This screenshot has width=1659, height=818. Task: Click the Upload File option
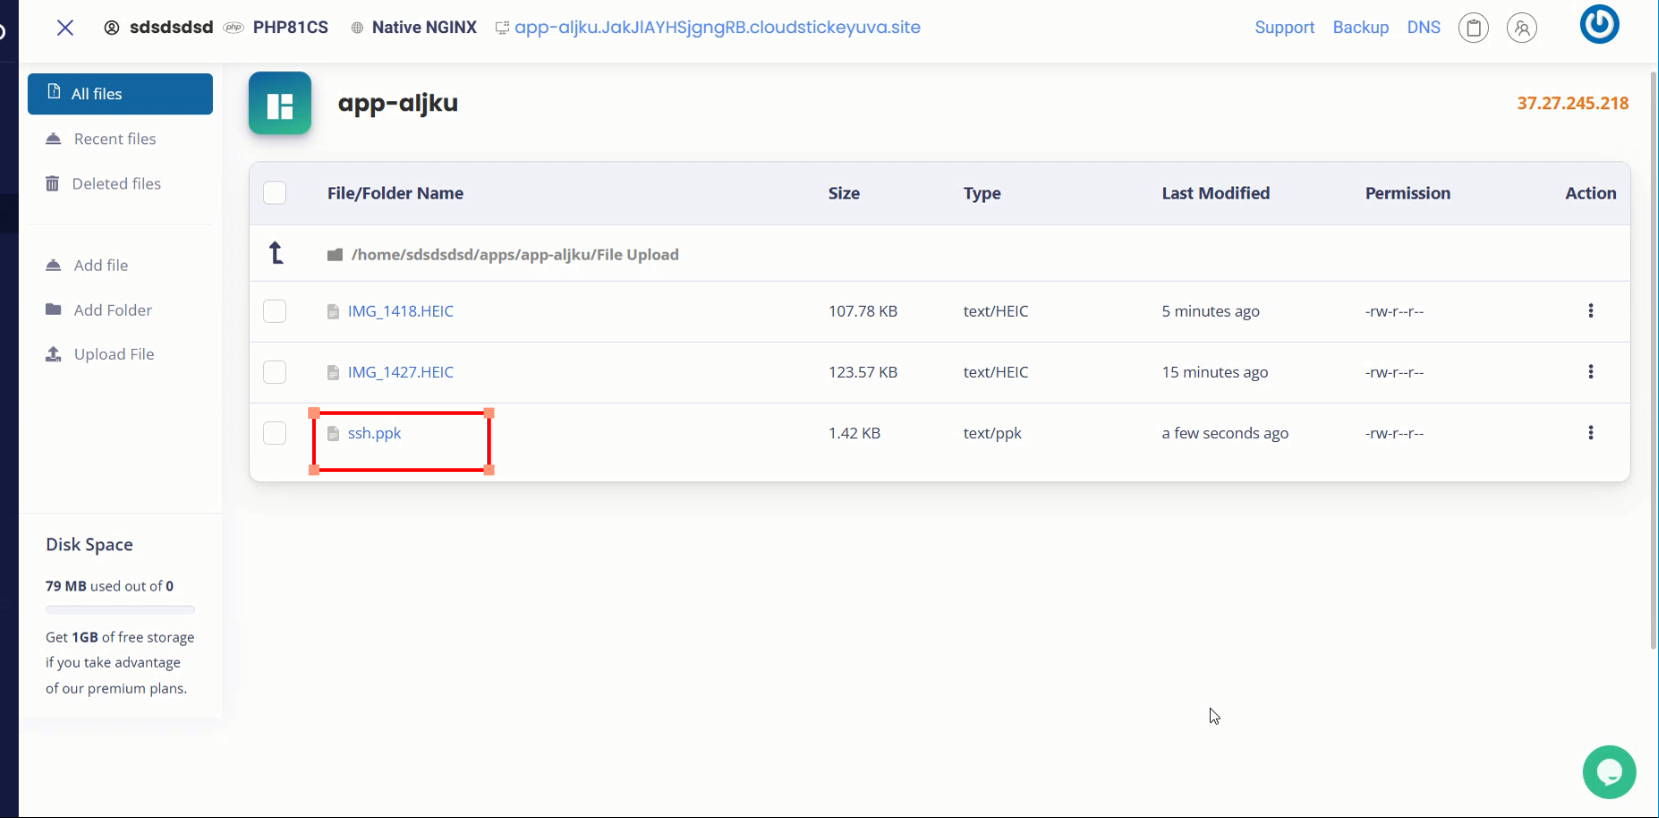pos(113,354)
